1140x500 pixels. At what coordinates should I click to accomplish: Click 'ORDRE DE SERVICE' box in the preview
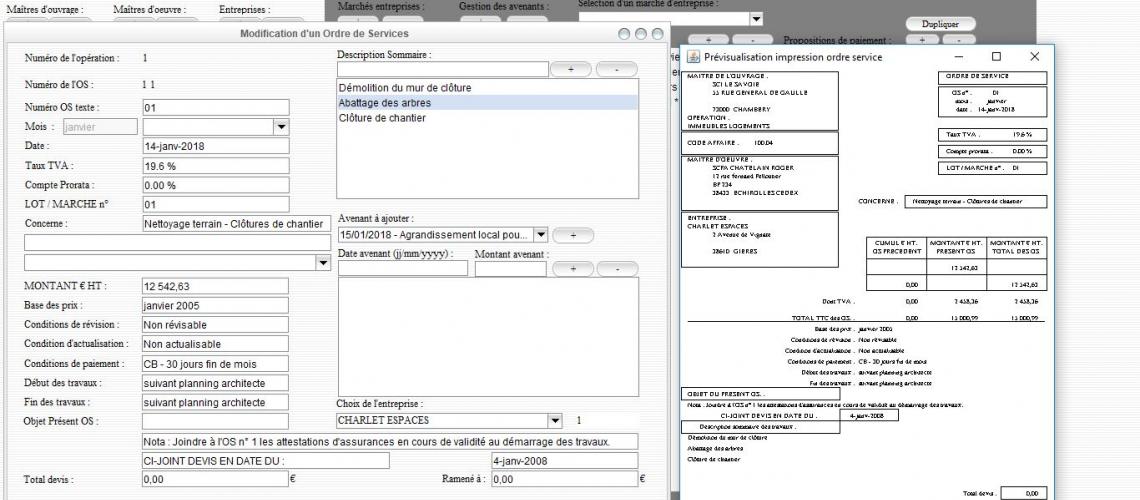point(992,78)
